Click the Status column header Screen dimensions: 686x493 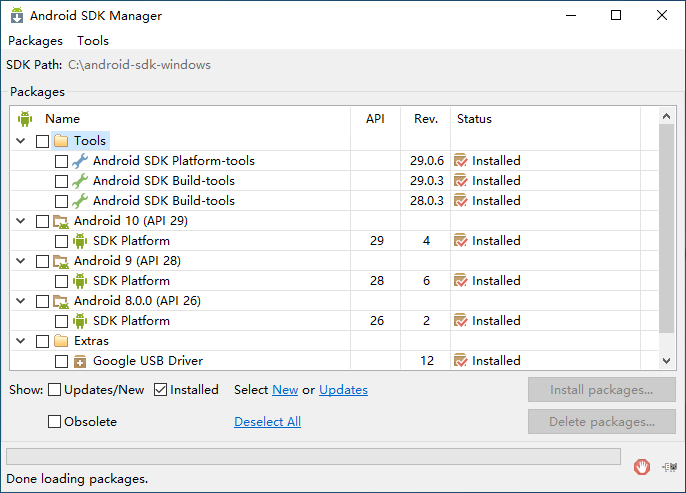(x=546, y=119)
